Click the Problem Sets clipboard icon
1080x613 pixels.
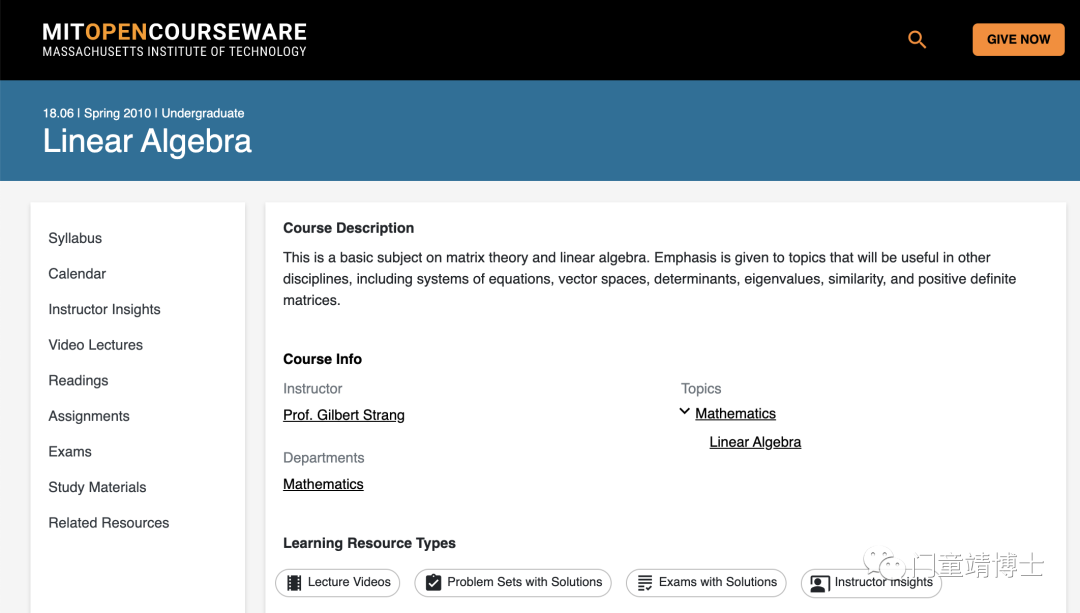coord(433,583)
